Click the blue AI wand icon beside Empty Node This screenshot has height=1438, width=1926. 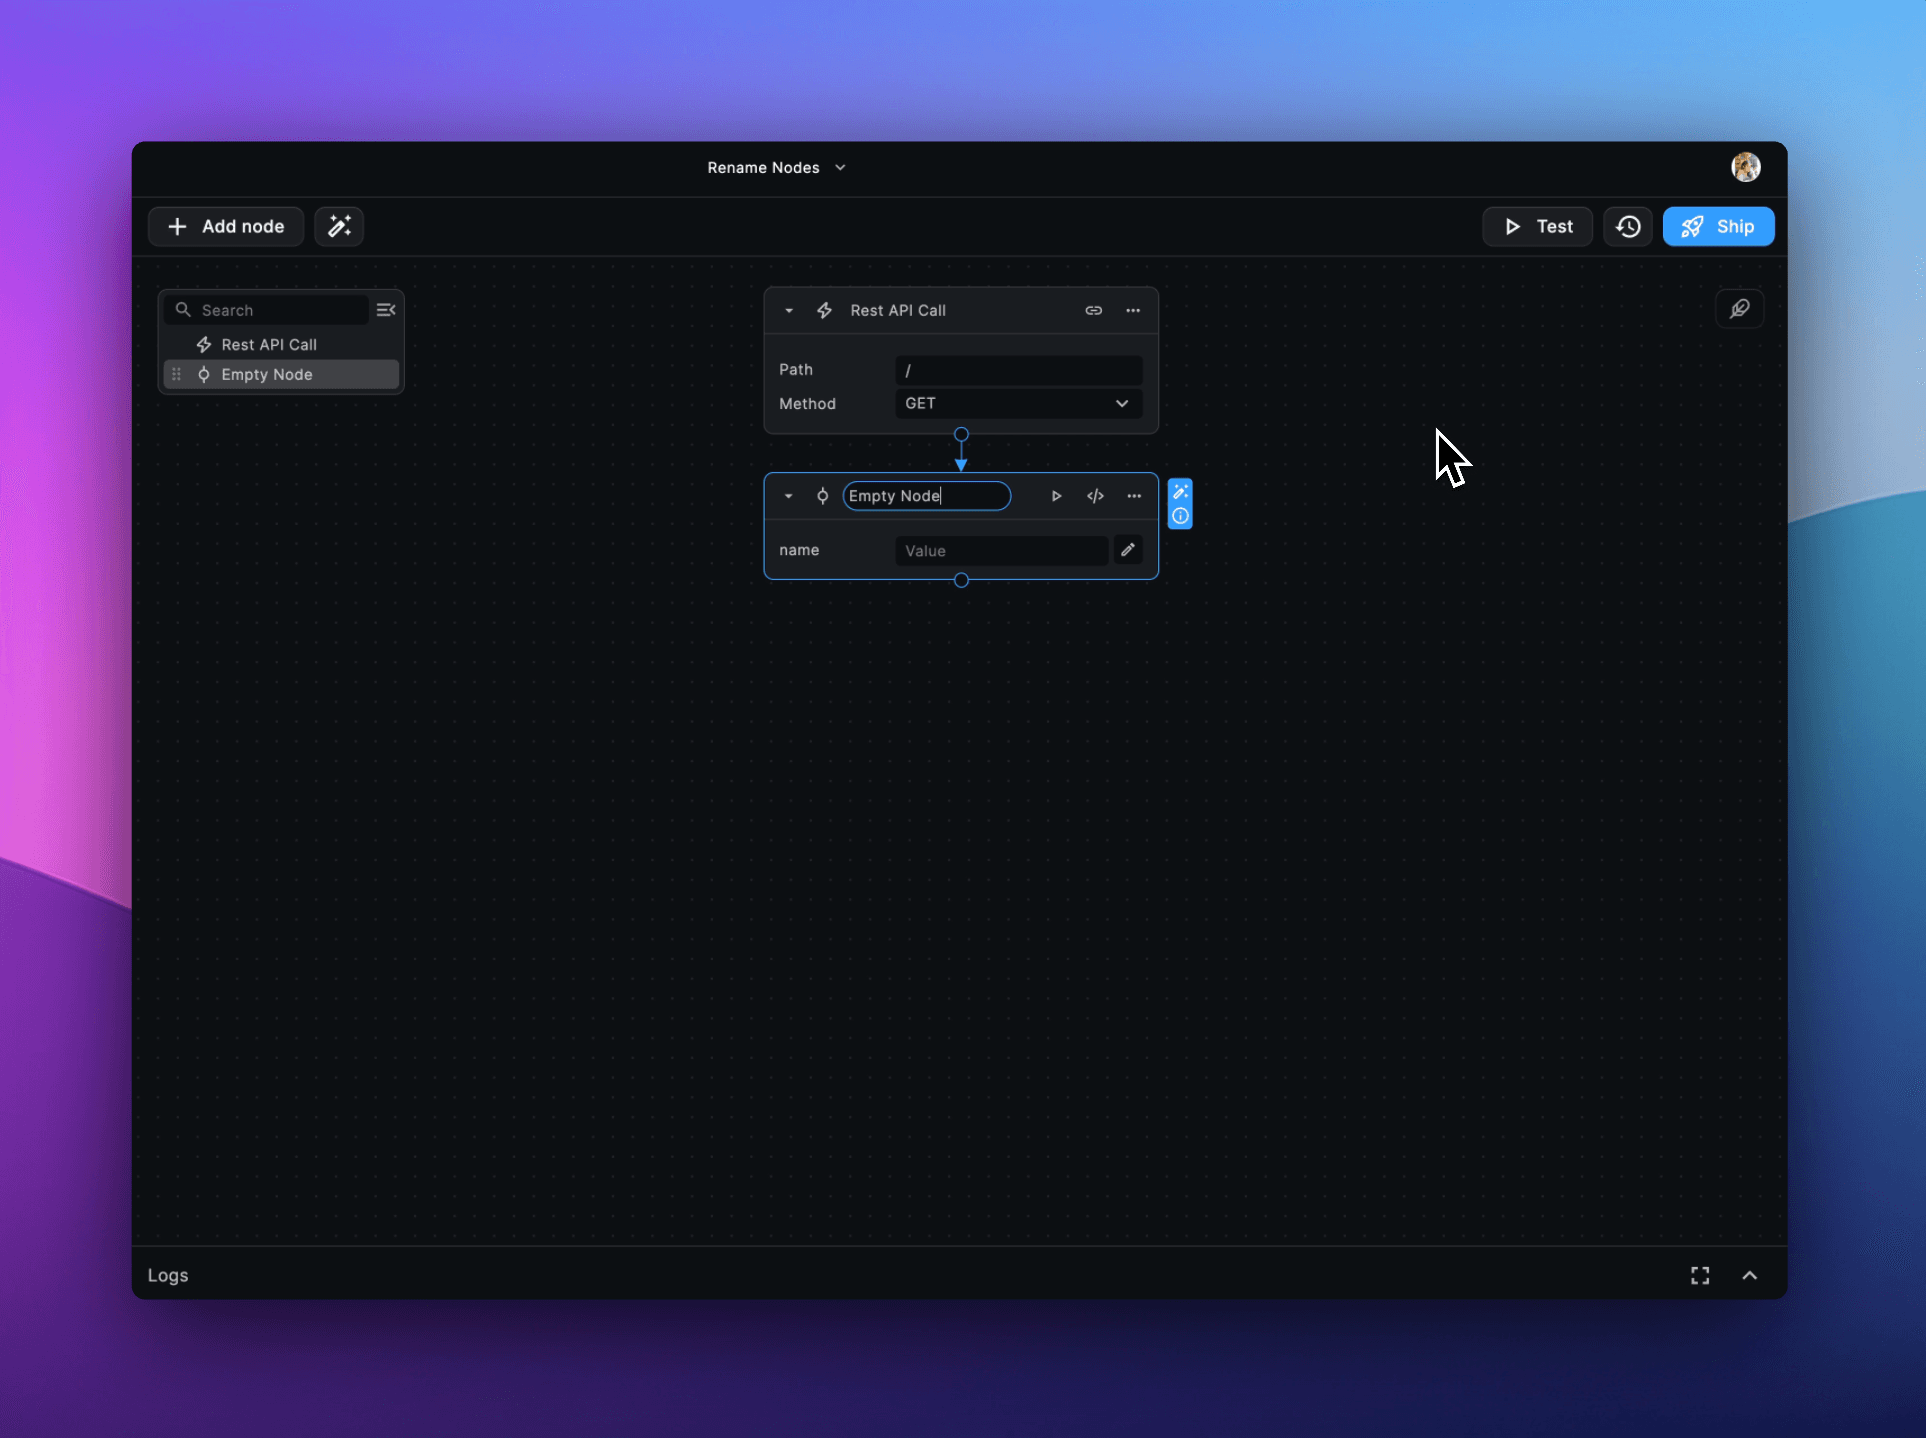coord(1180,491)
